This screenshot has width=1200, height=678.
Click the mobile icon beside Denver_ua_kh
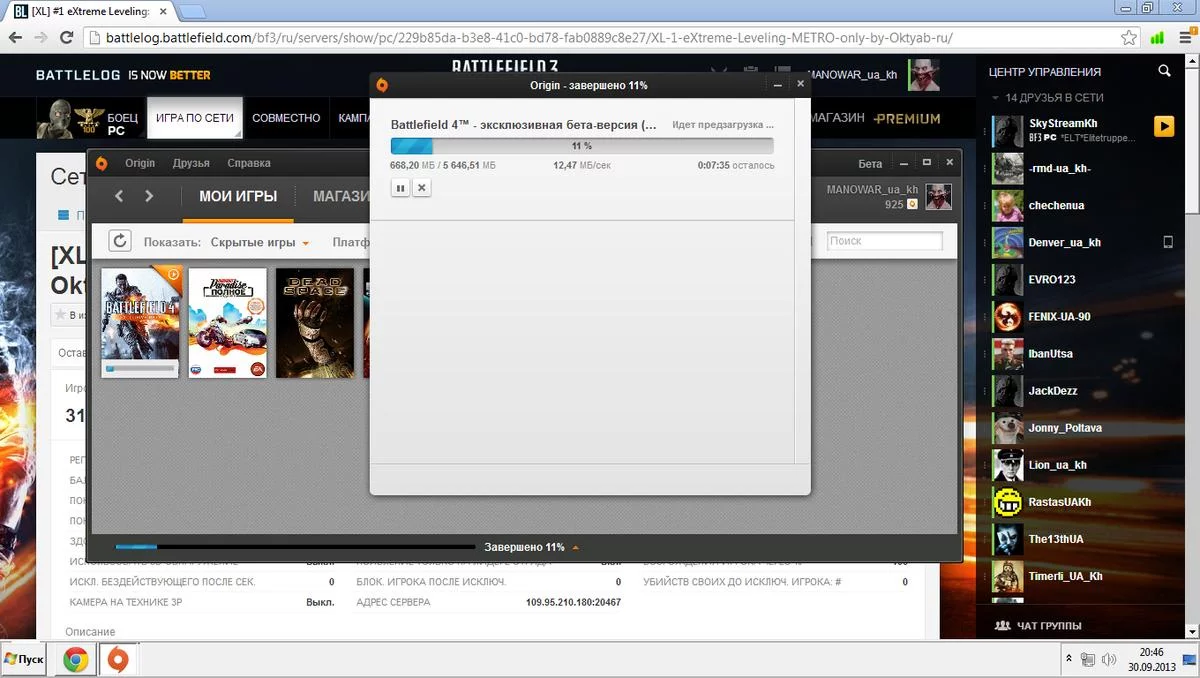tap(1167, 242)
